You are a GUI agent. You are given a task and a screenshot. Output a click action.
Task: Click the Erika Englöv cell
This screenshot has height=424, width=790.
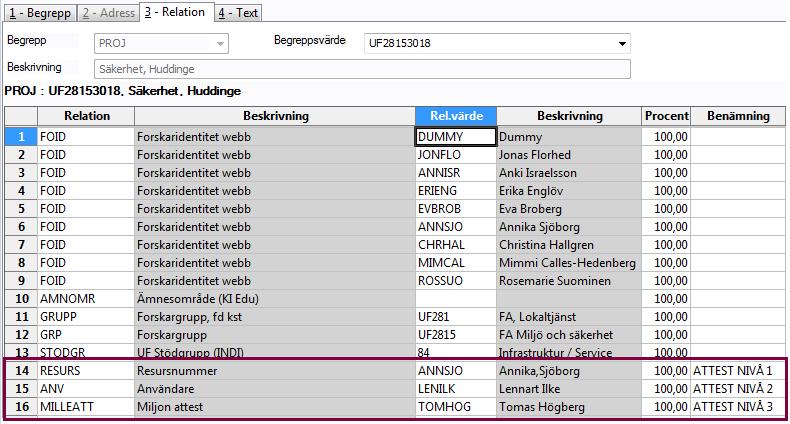pos(569,191)
